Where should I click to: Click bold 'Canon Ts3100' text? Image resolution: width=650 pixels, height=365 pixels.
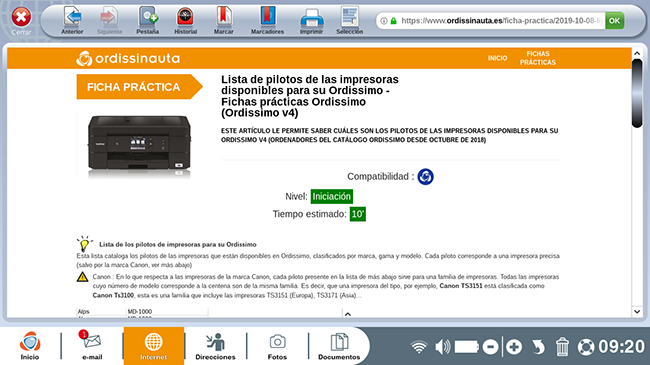click(113, 295)
